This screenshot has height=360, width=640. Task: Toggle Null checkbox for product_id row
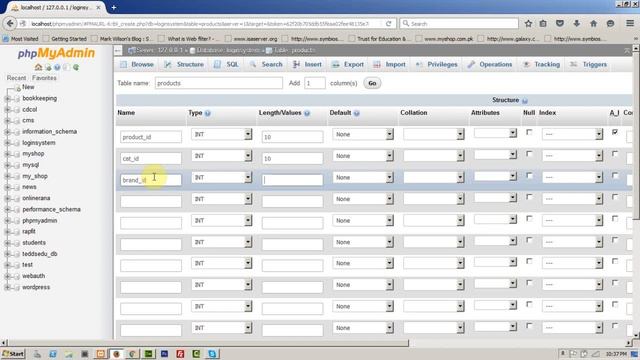point(529,132)
